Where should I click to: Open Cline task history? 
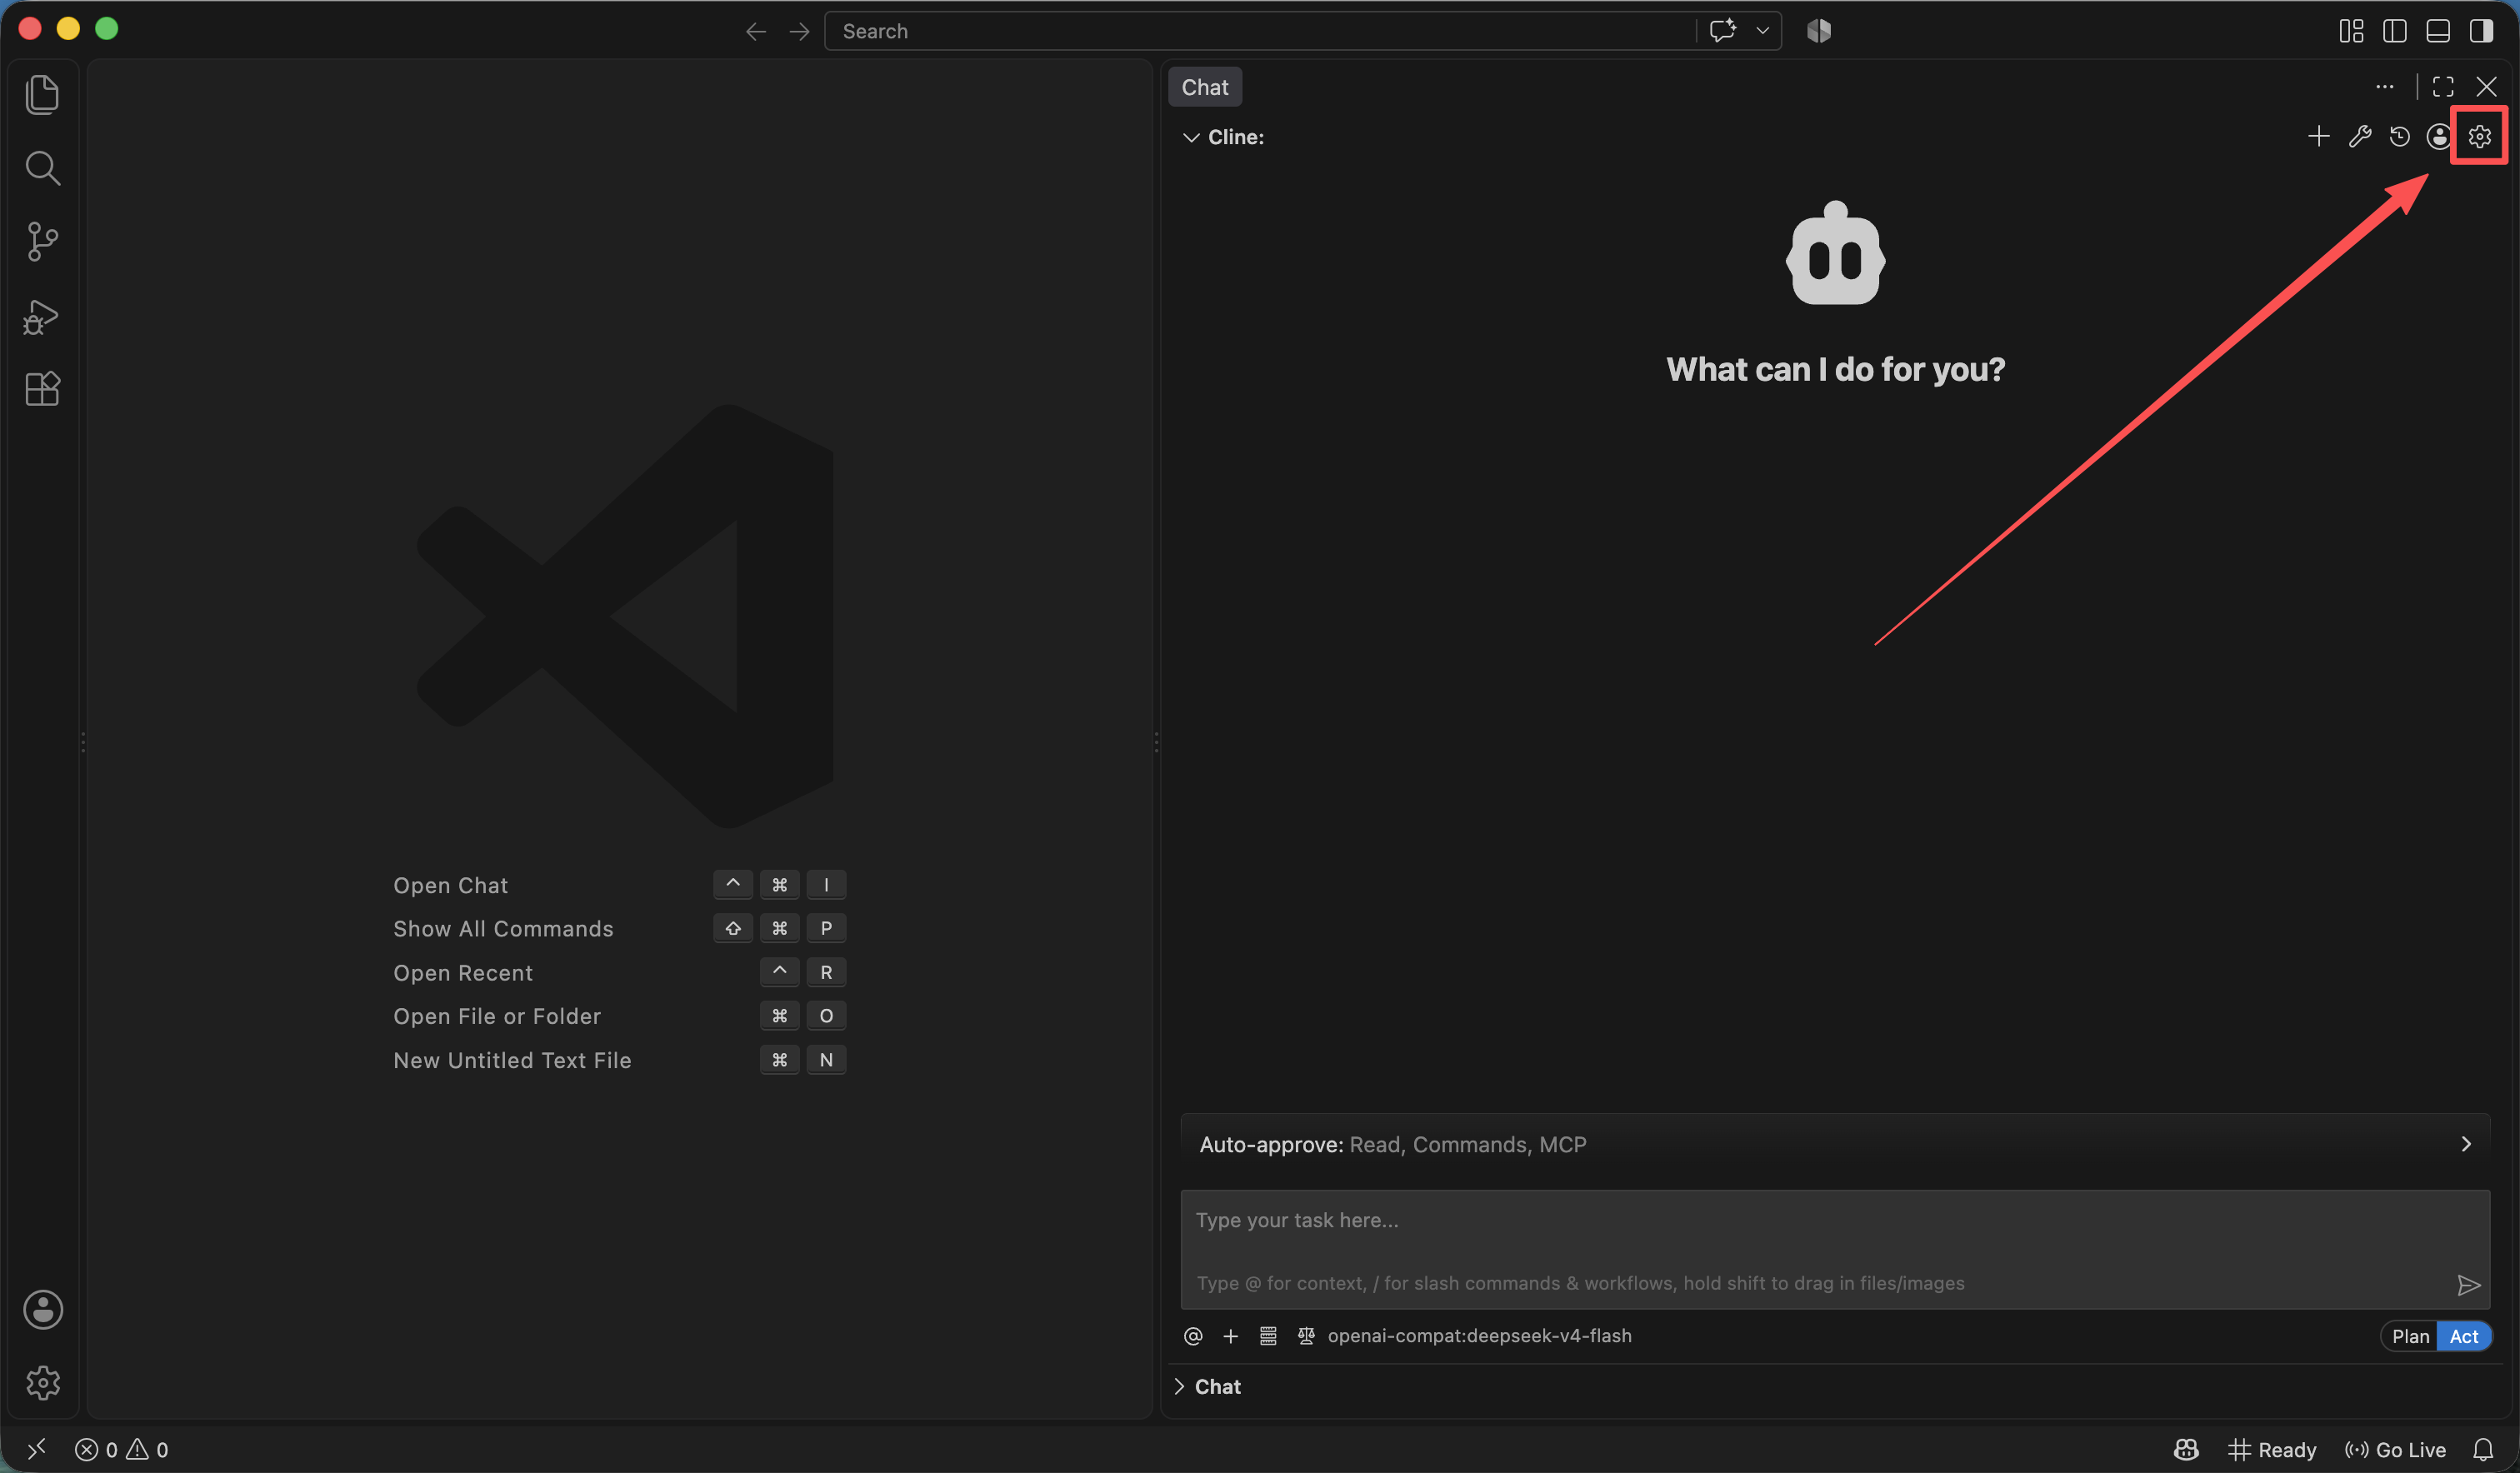pos(2400,136)
